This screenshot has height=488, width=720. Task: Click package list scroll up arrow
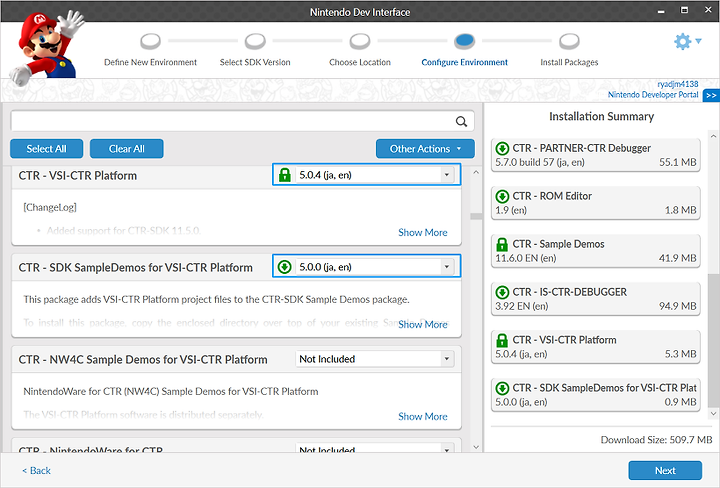tap(476, 173)
